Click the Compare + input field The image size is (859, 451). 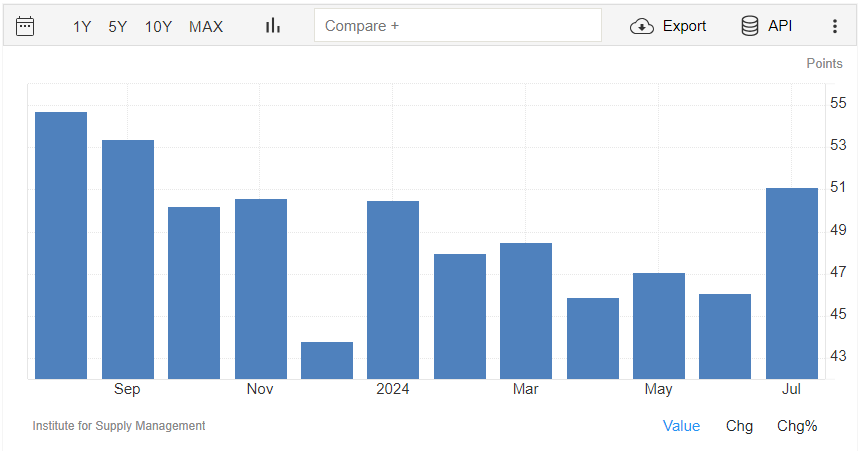[x=457, y=25]
